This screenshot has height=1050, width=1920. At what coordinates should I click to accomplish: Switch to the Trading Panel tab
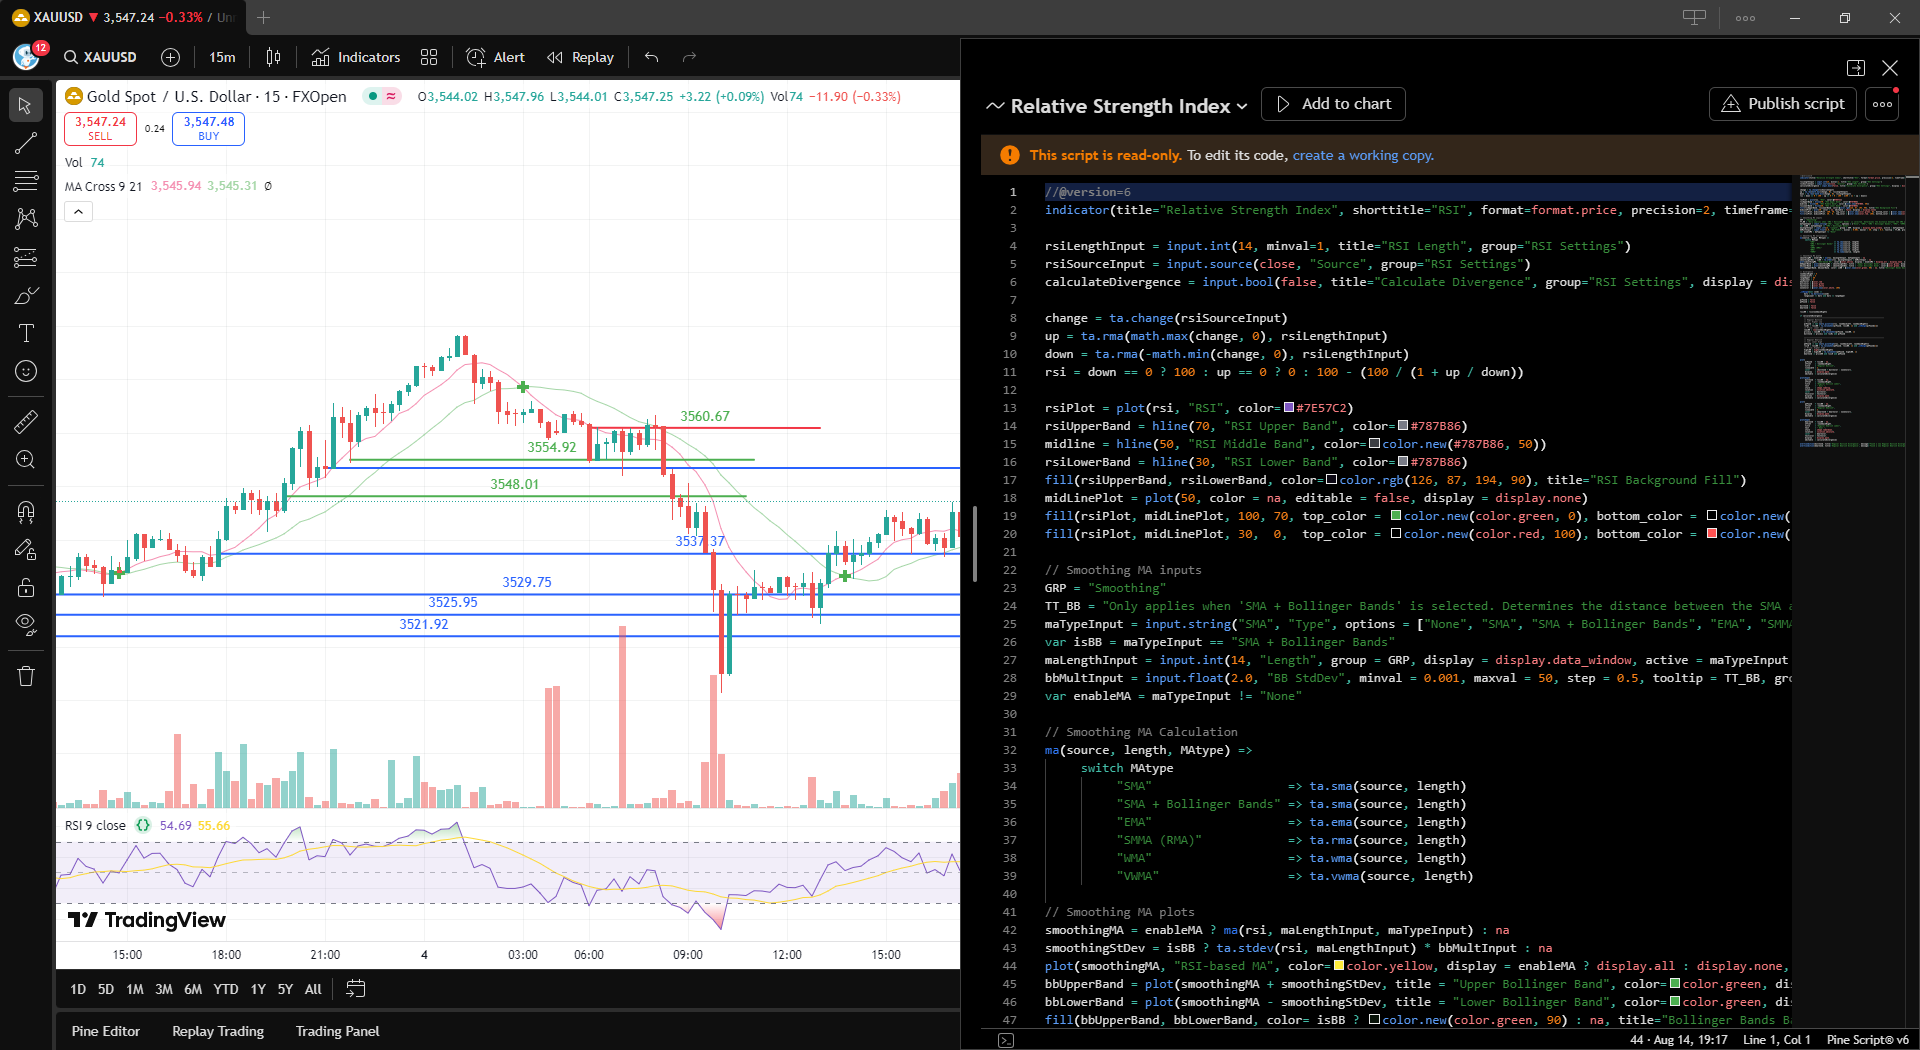pos(337,1031)
